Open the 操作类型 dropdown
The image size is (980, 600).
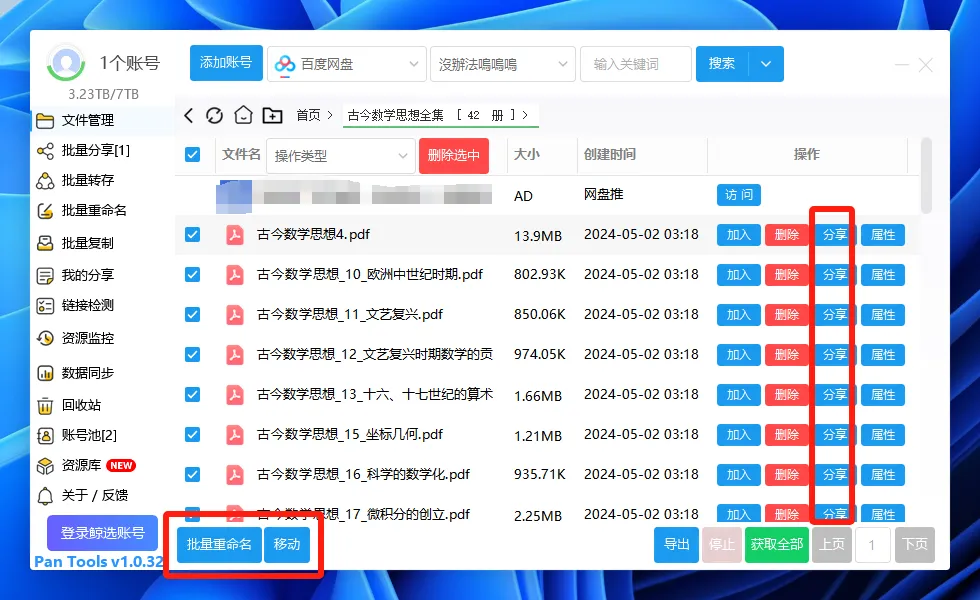[341, 156]
